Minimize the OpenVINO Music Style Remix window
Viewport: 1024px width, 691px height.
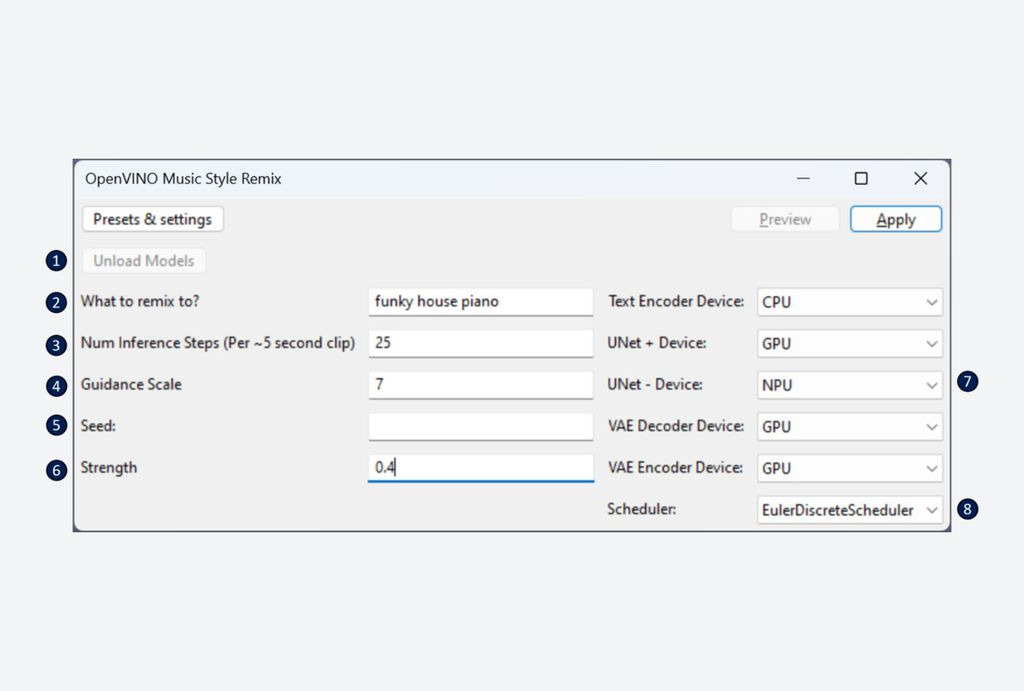[x=803, y=178]
